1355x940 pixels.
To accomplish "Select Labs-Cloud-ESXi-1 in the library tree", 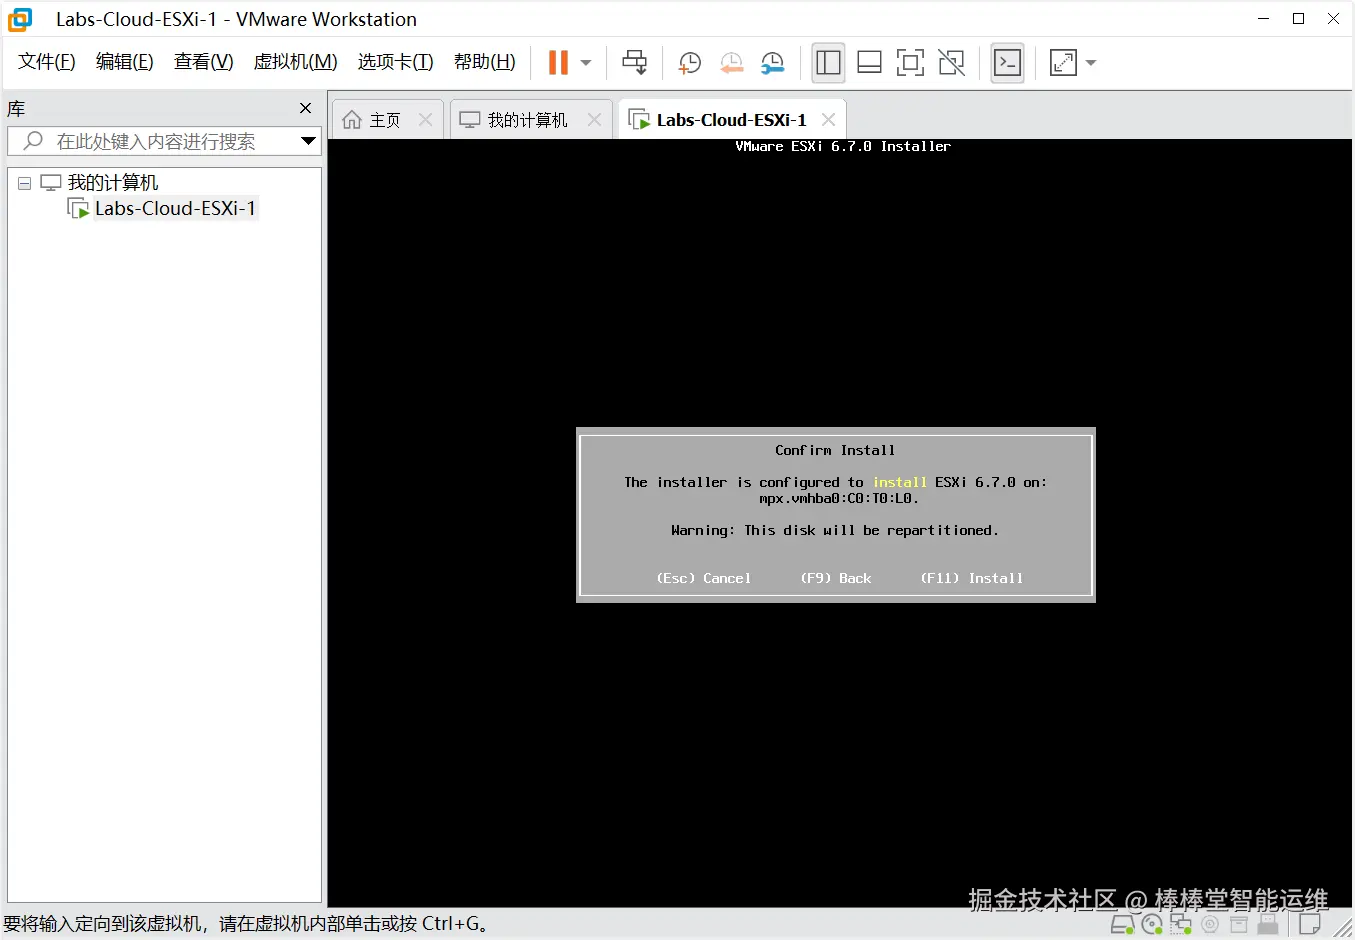I will [x=175, y=208].
